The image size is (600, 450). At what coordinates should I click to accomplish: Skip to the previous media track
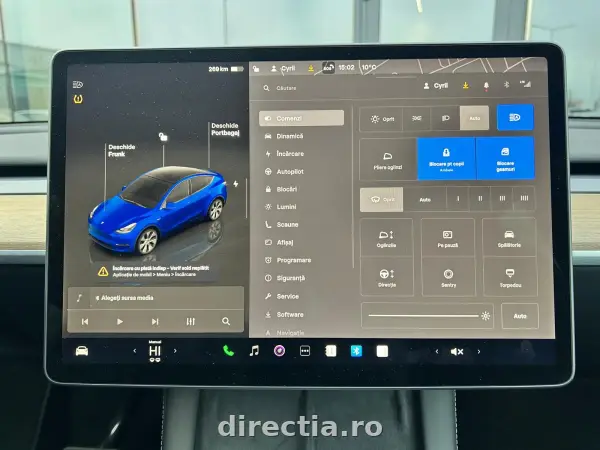(85, 322)
